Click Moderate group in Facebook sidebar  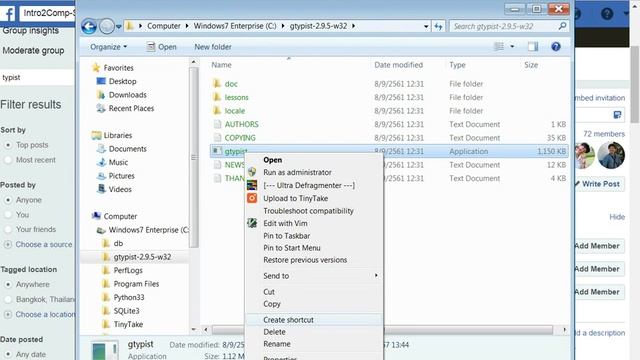[x=33, y=51]
